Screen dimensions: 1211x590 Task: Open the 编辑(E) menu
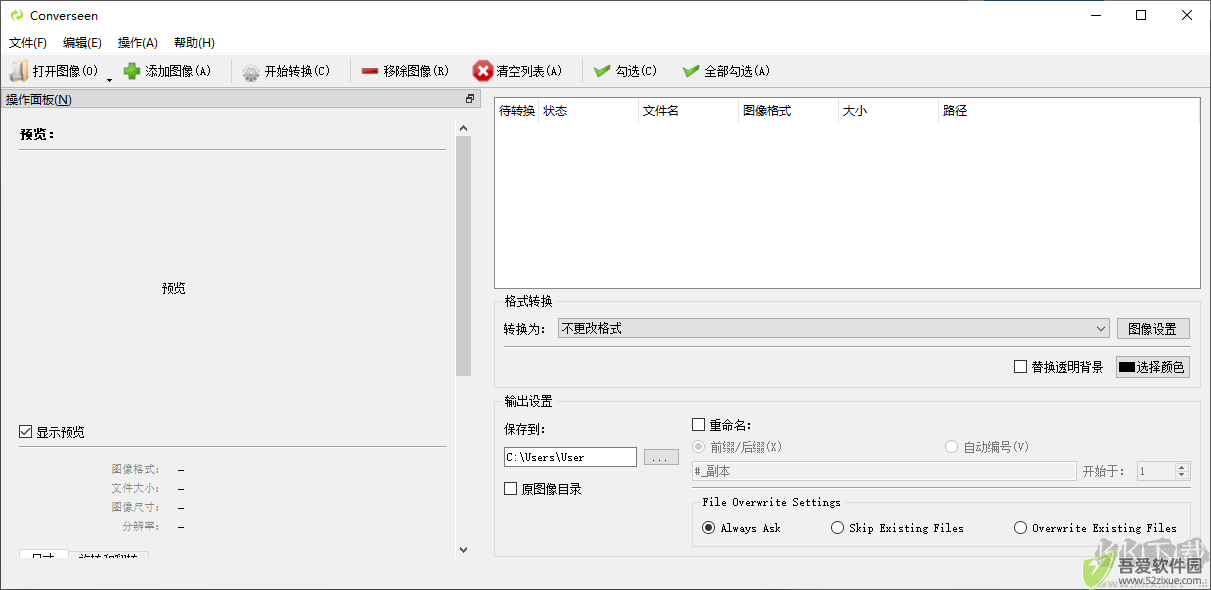tap(82, 43)
